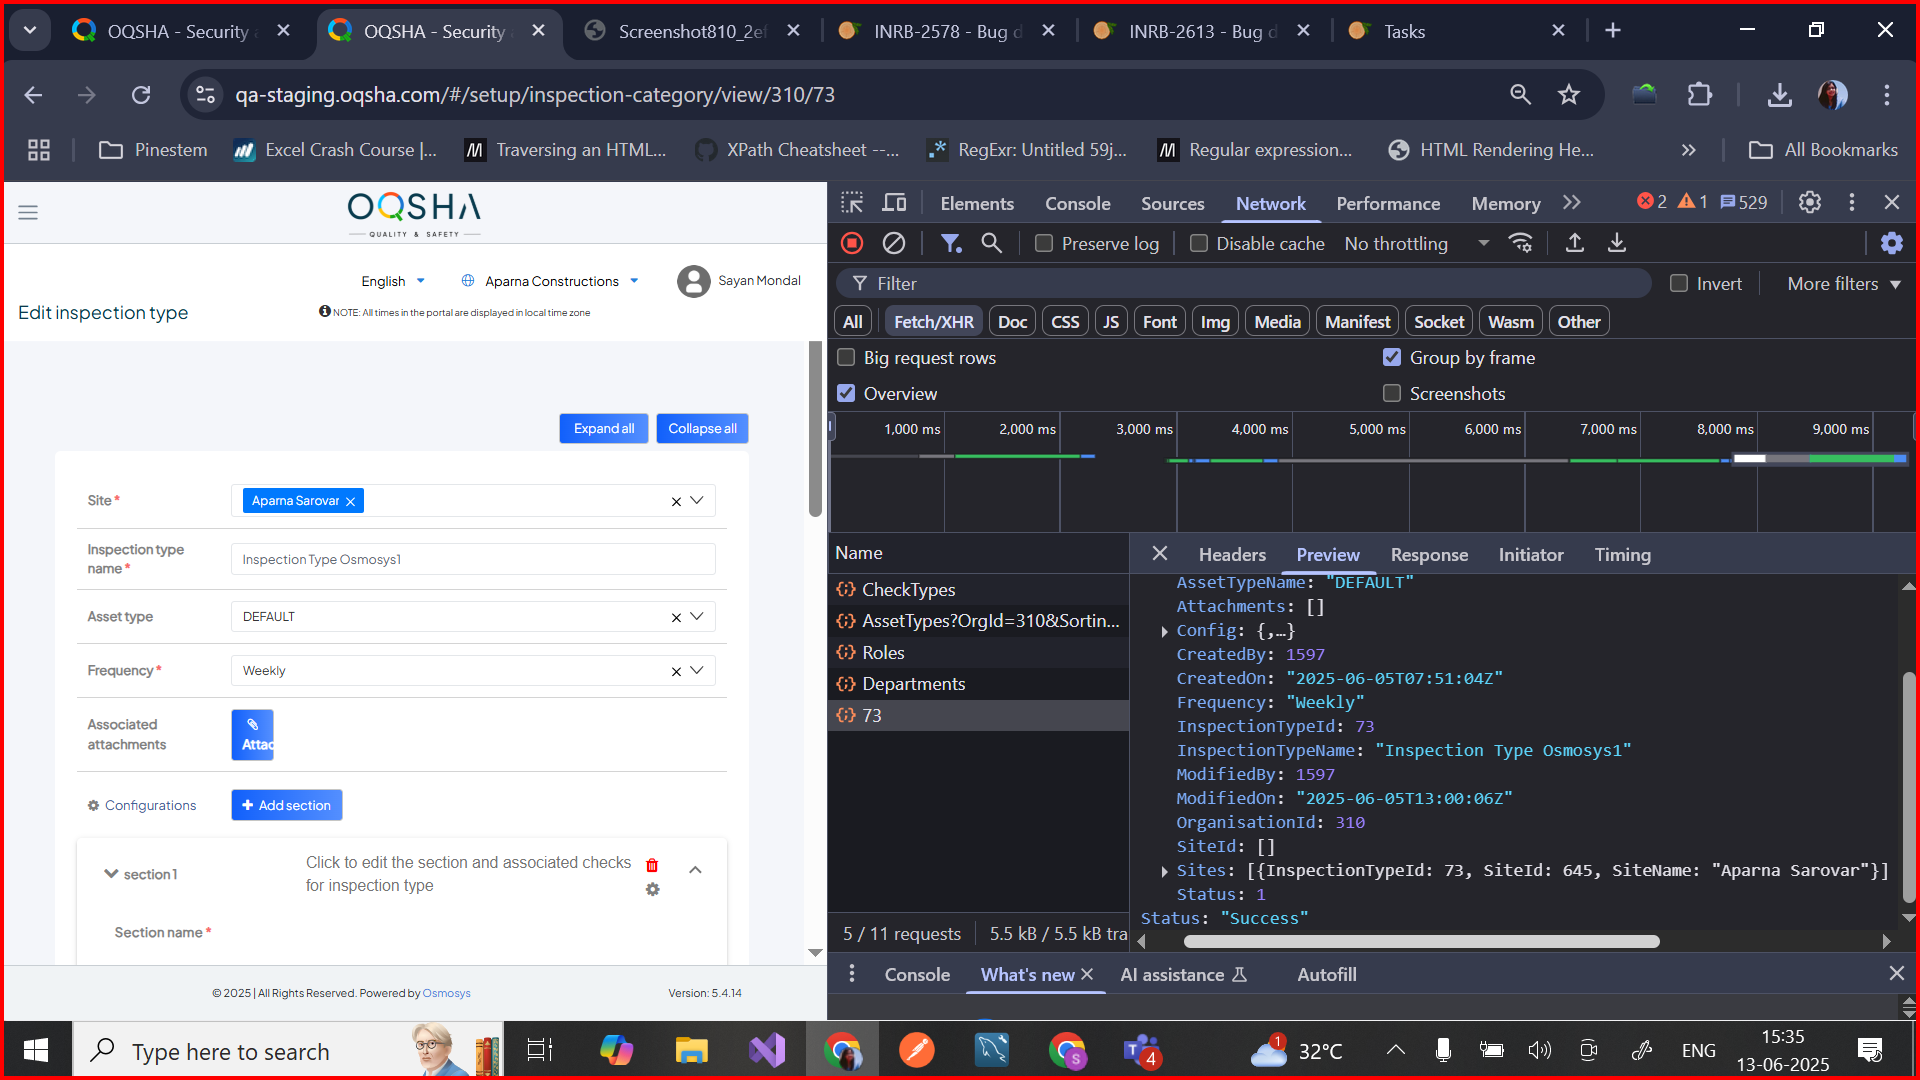1920x1080 pixels.
Task: Open the Frequency dropdown arrow
Action: 697,670
